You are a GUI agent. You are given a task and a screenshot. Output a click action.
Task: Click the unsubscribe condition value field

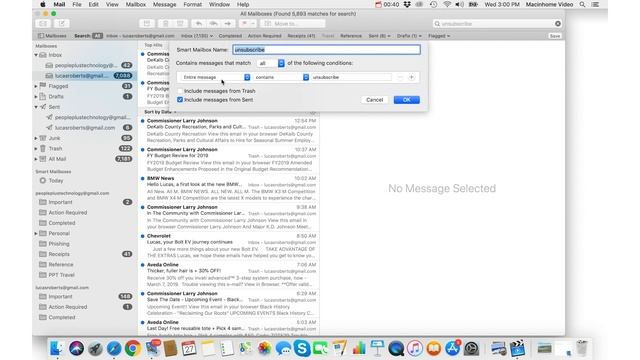click(351, 77)
